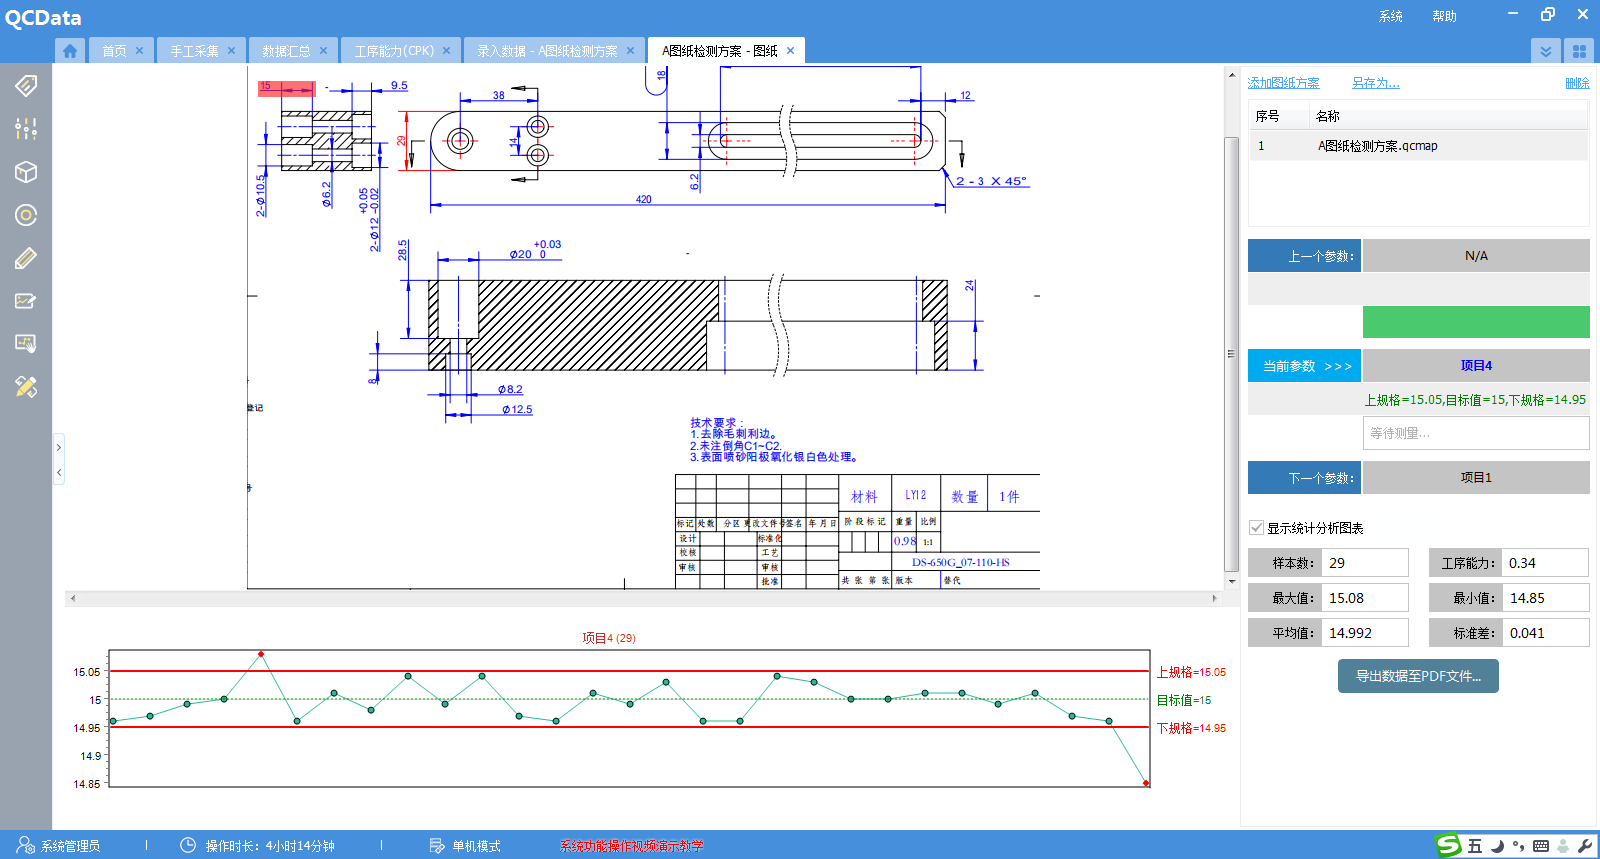
Task: Expand left panel with the right chevron
Action: coord(59,447)
